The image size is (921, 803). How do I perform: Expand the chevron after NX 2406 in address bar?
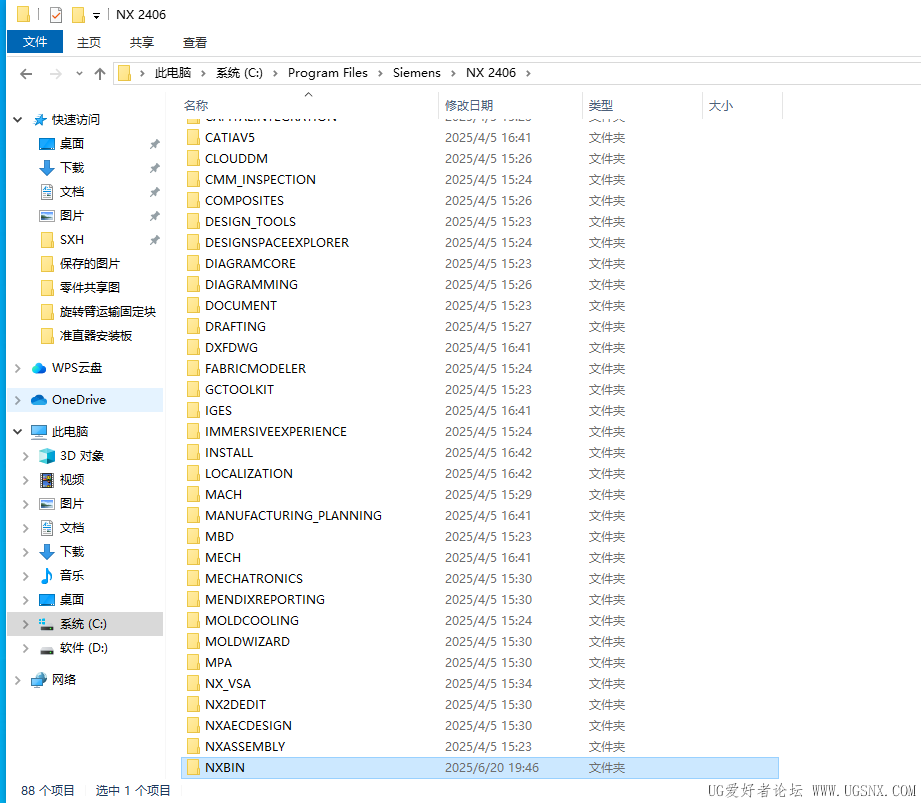(x=529, y=73)
